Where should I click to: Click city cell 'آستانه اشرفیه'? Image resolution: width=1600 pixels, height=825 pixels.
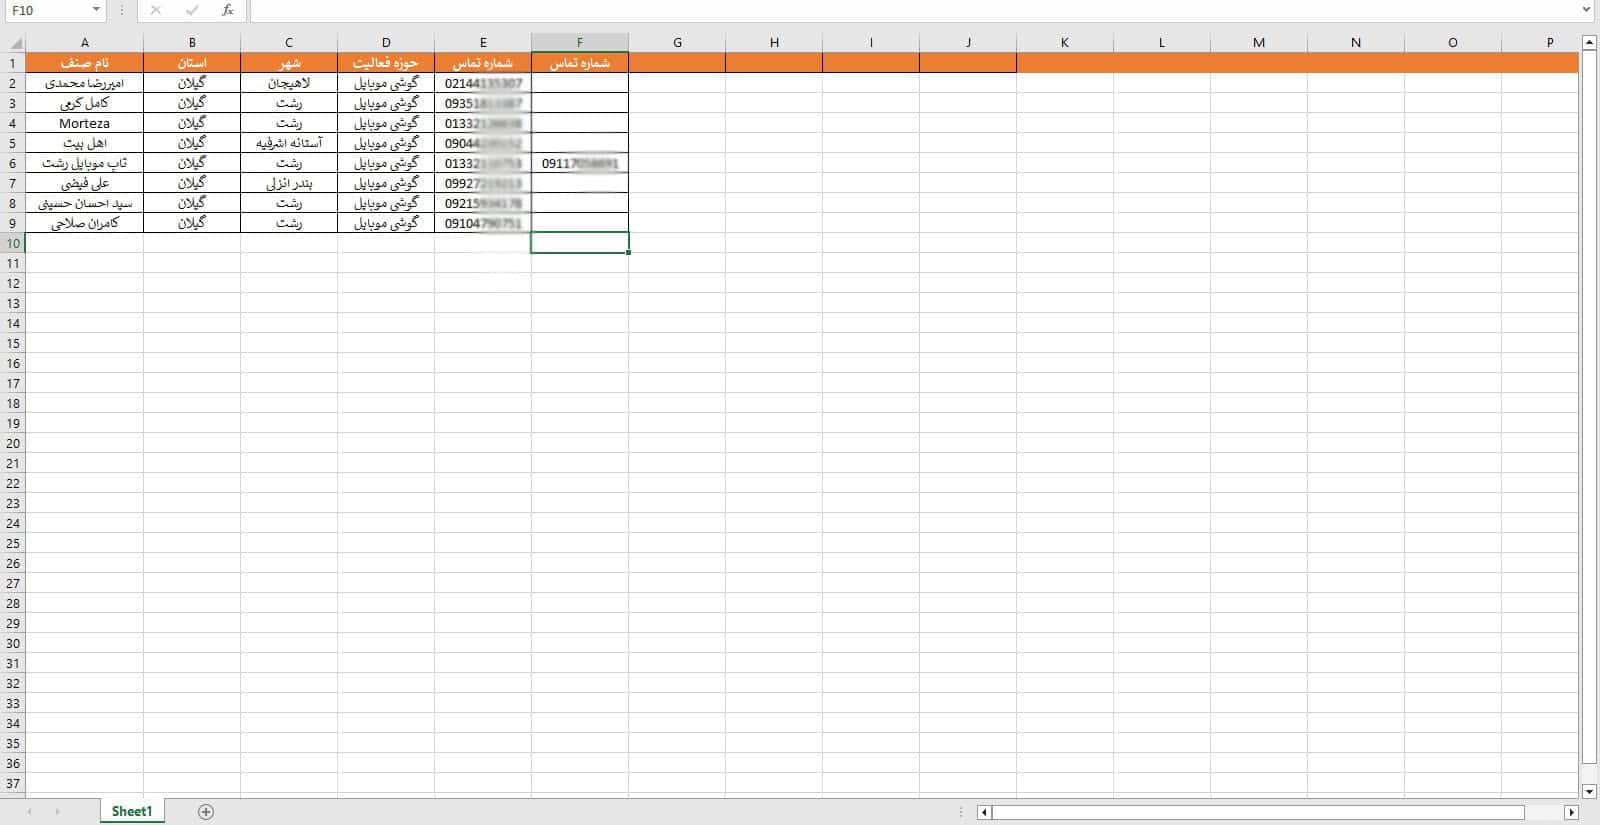pyautogui.click(x=289, y=143)
